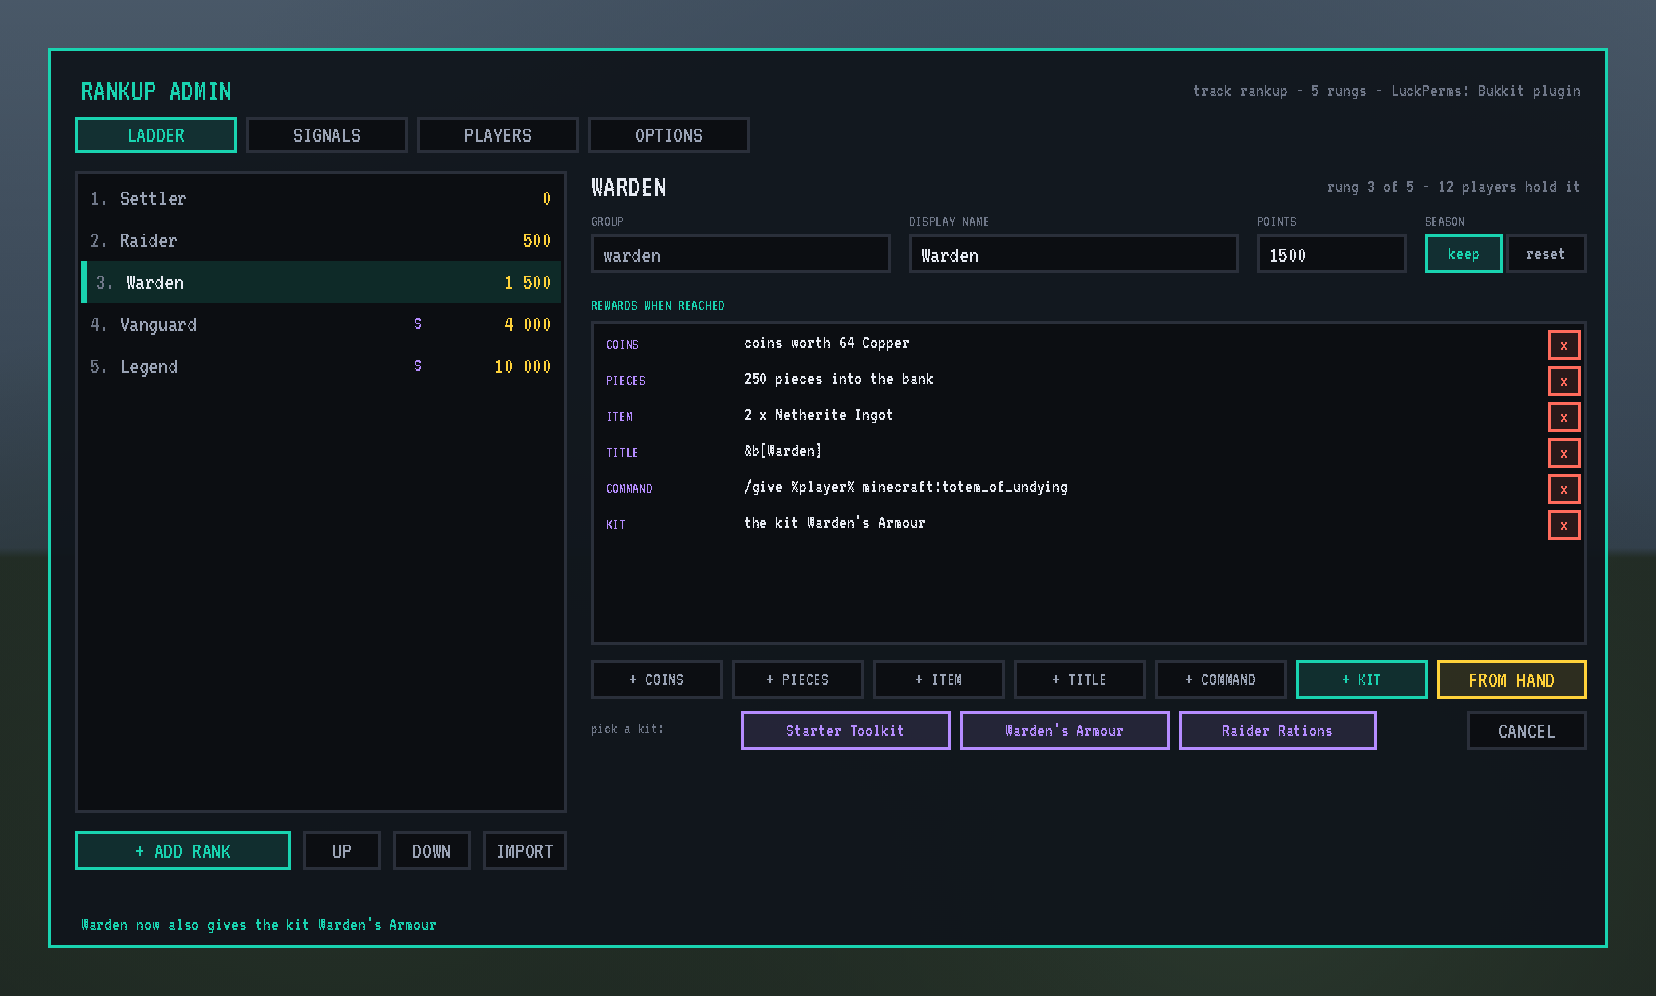
Task: Click status message about kit Warden's Armour
Action: click(259, 925)
